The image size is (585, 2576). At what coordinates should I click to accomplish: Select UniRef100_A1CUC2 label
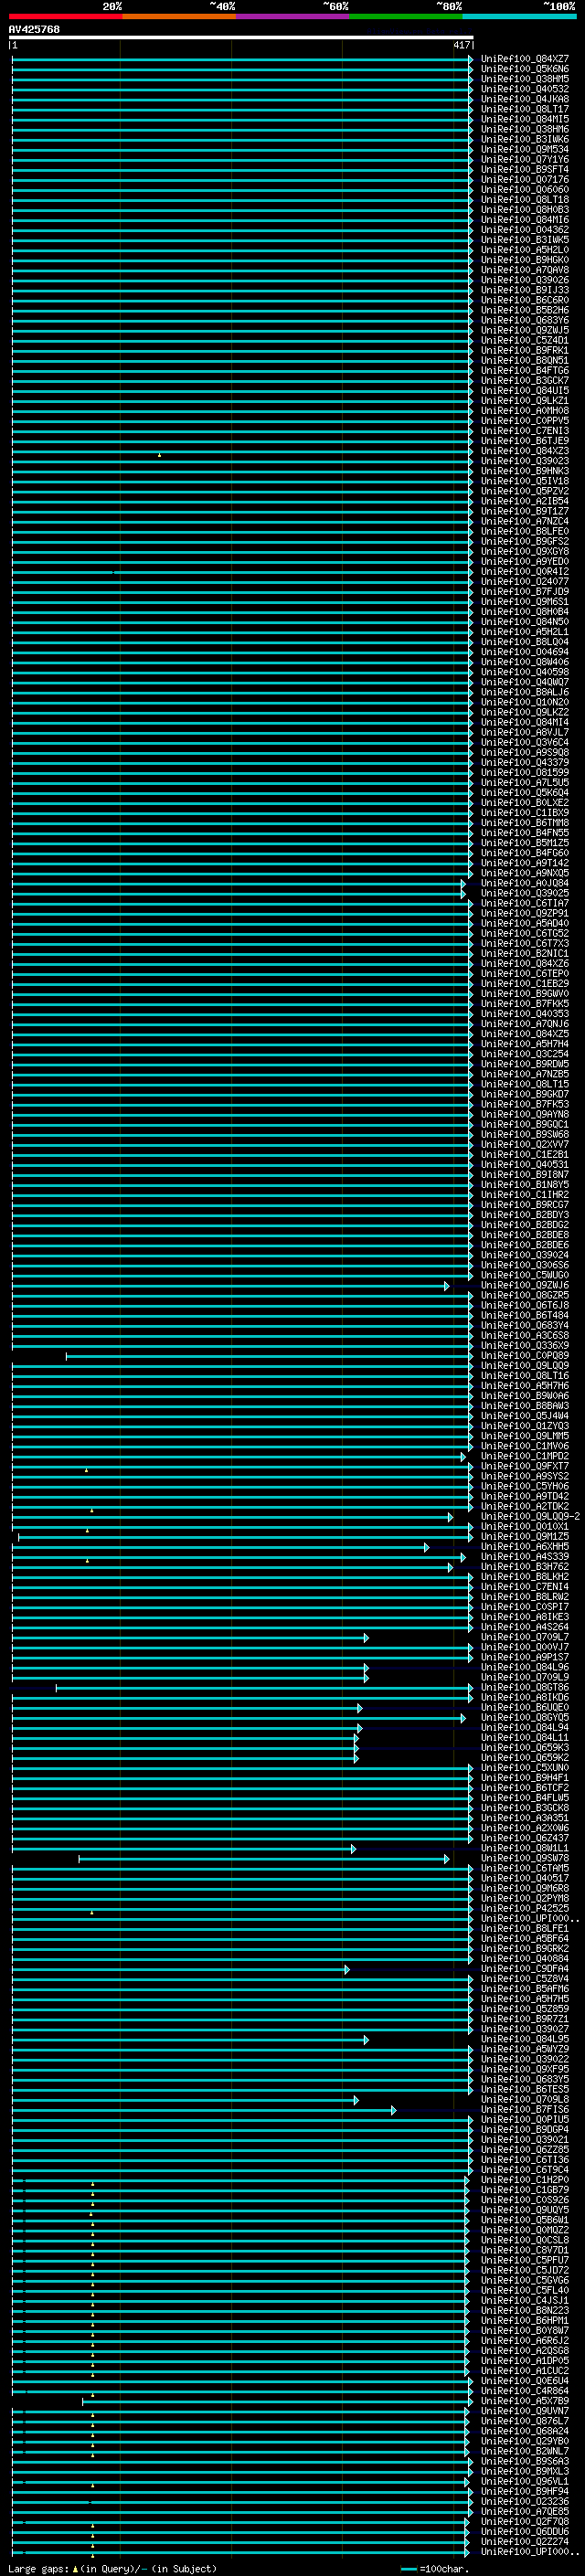525,2371
